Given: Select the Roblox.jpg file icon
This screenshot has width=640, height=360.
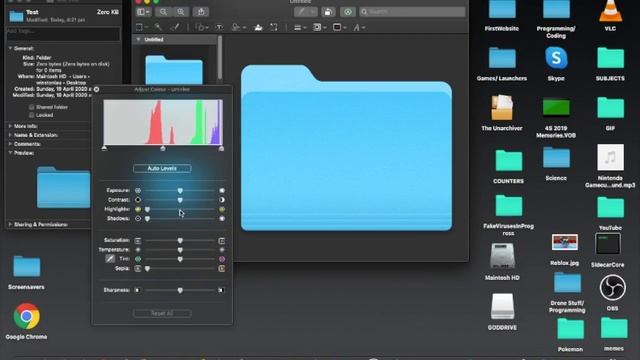Looking at the screenshot, I should pos(564,242).
